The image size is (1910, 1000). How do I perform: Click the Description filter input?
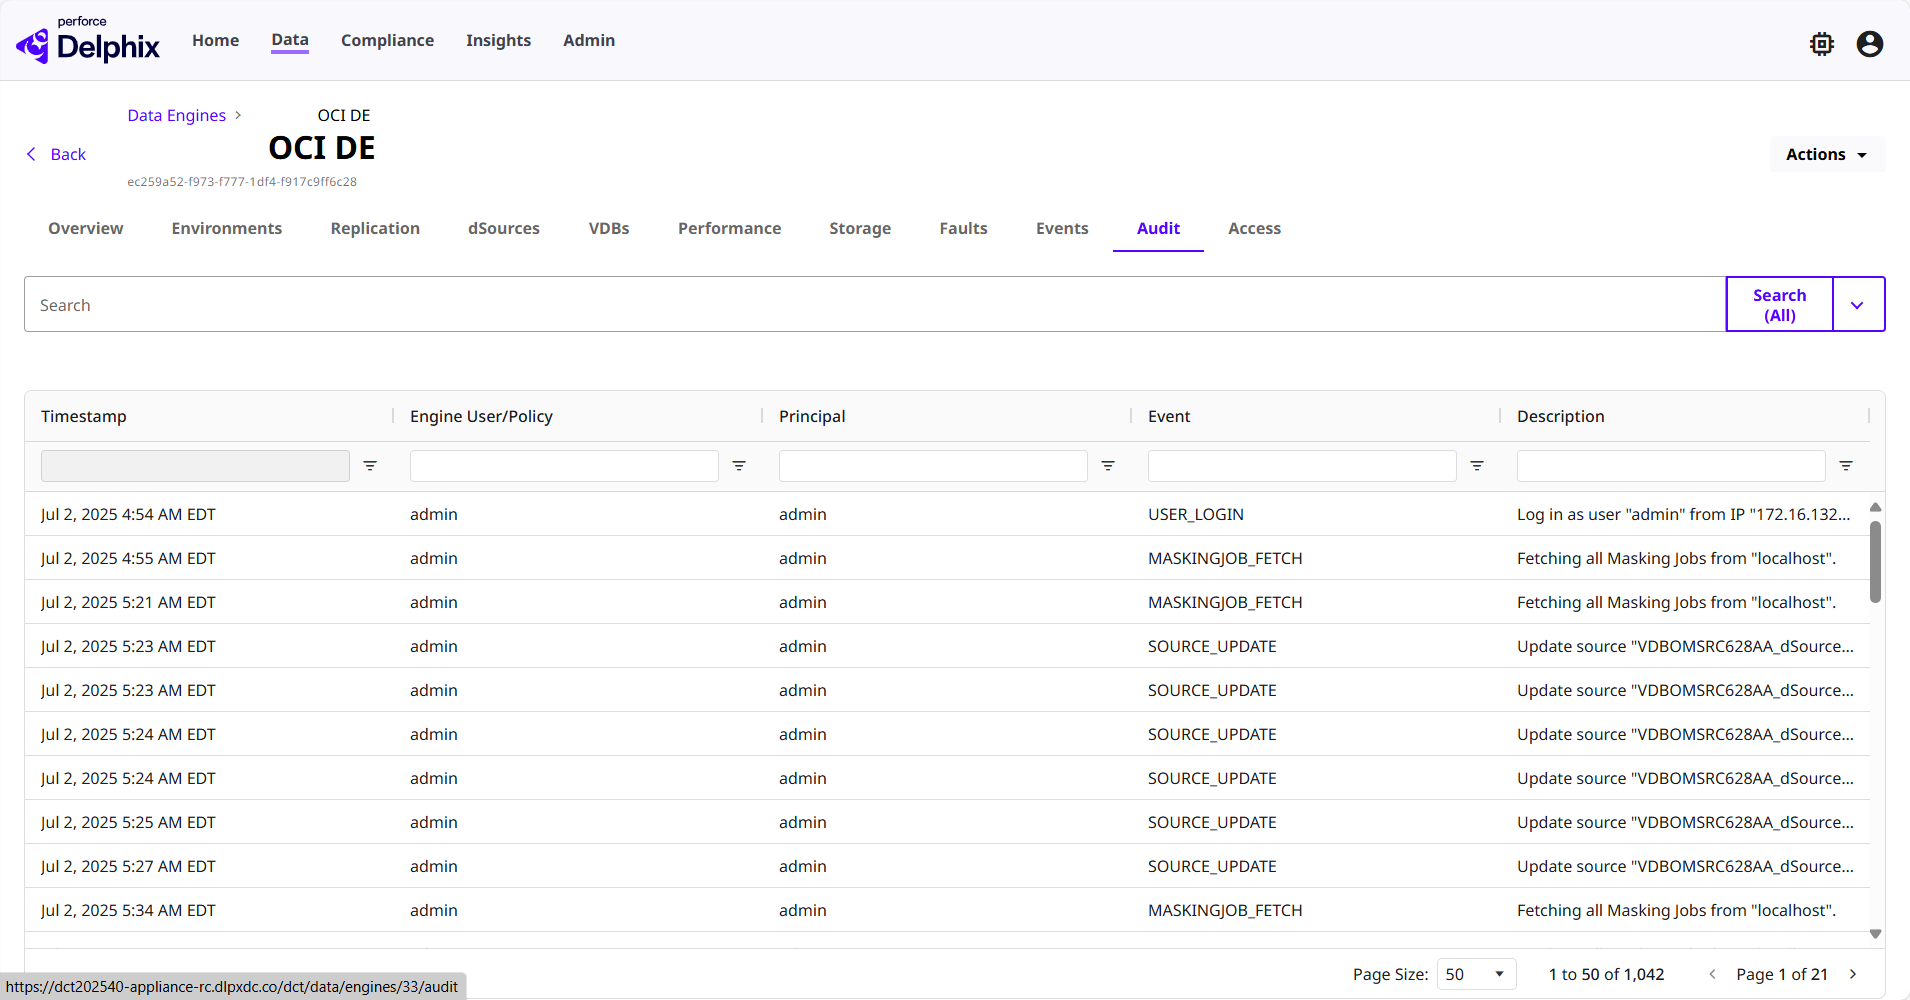coord(1671,466)
